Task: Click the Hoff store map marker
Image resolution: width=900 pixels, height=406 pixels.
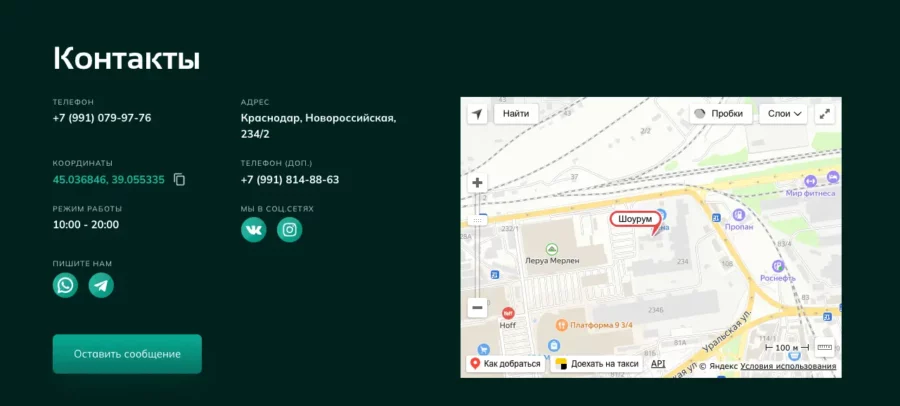Action: click(508, 314)
